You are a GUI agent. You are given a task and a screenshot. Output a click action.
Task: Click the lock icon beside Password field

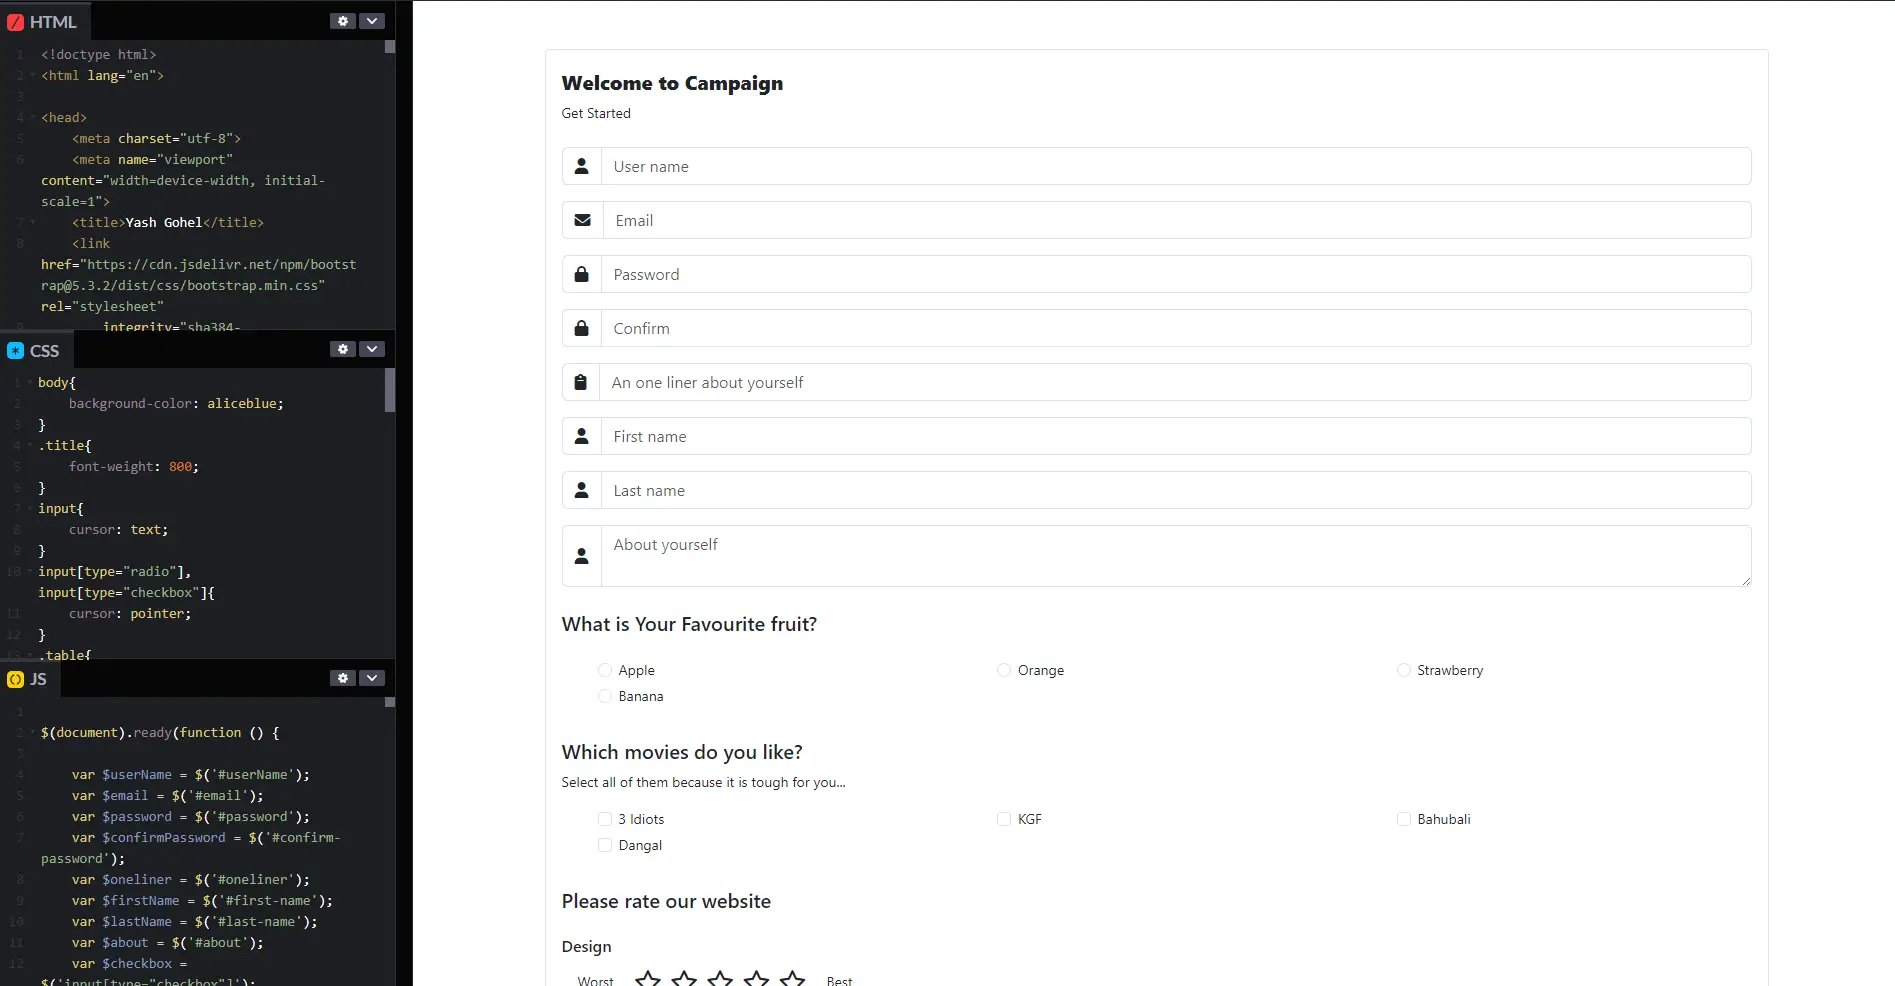click(581, 274)
